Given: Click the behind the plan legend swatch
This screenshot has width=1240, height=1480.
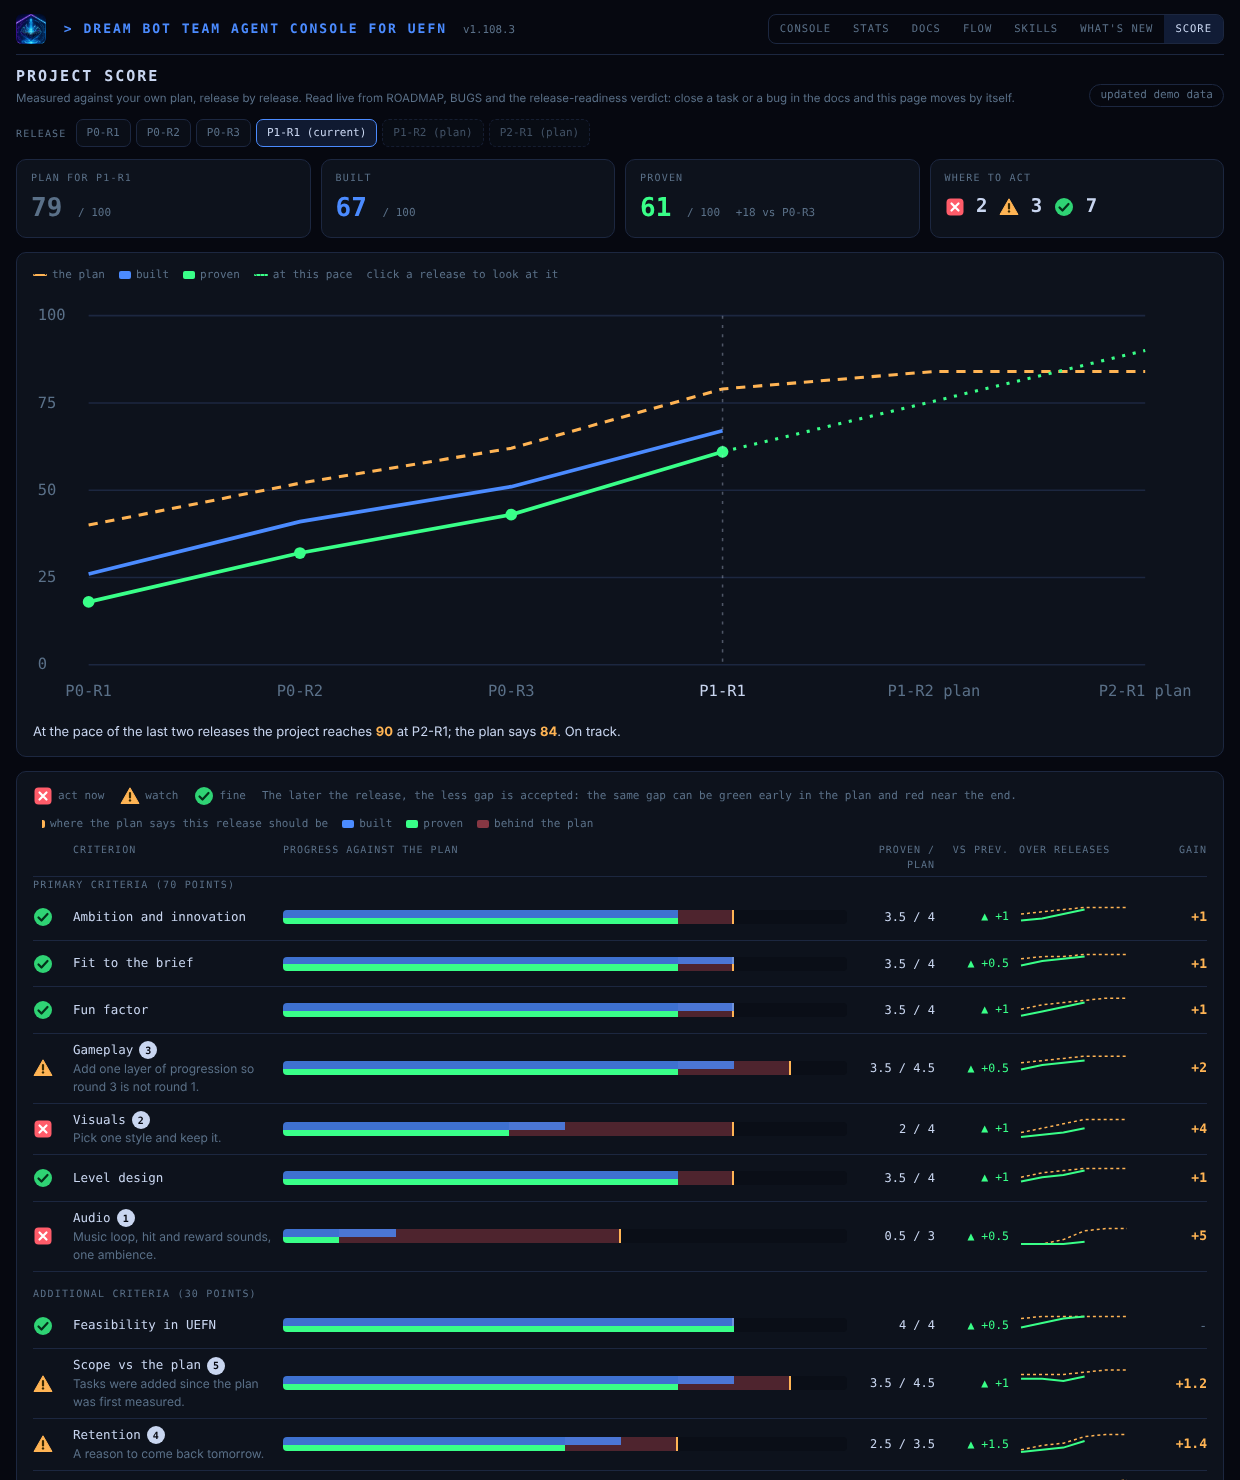Looking at the screenshot, I should 483,824.
